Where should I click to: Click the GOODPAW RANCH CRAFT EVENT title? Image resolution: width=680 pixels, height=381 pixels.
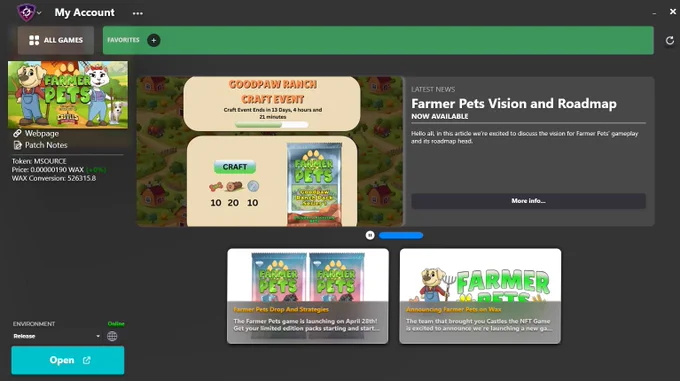coord(273,91)
